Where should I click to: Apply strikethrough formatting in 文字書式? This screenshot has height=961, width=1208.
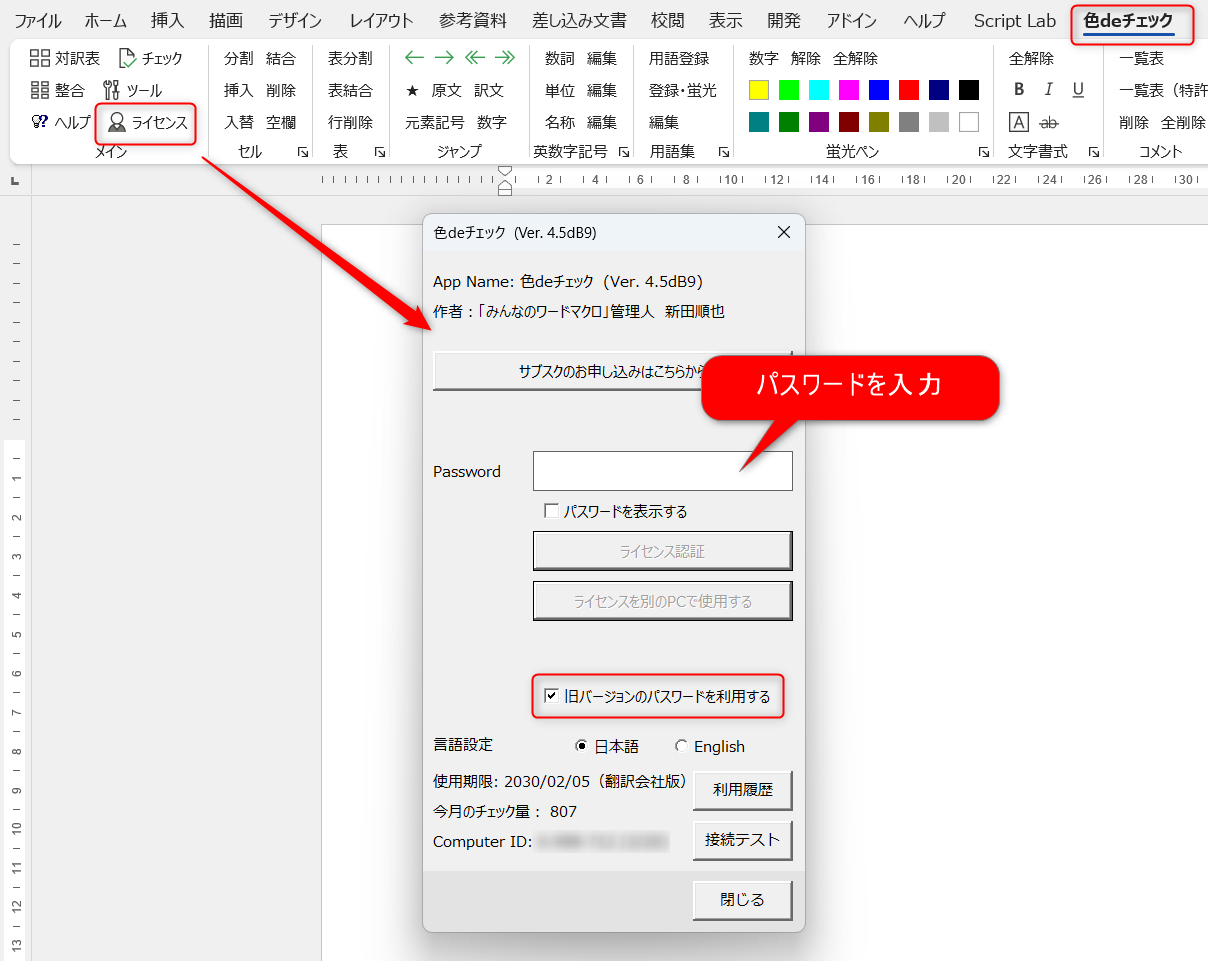coord(1049,122)
